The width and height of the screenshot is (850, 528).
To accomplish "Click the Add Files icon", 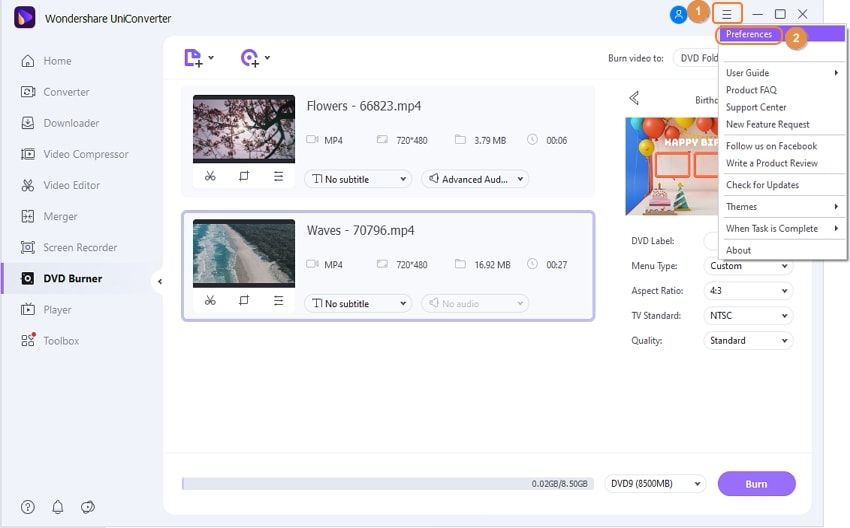I will (194, 57).
